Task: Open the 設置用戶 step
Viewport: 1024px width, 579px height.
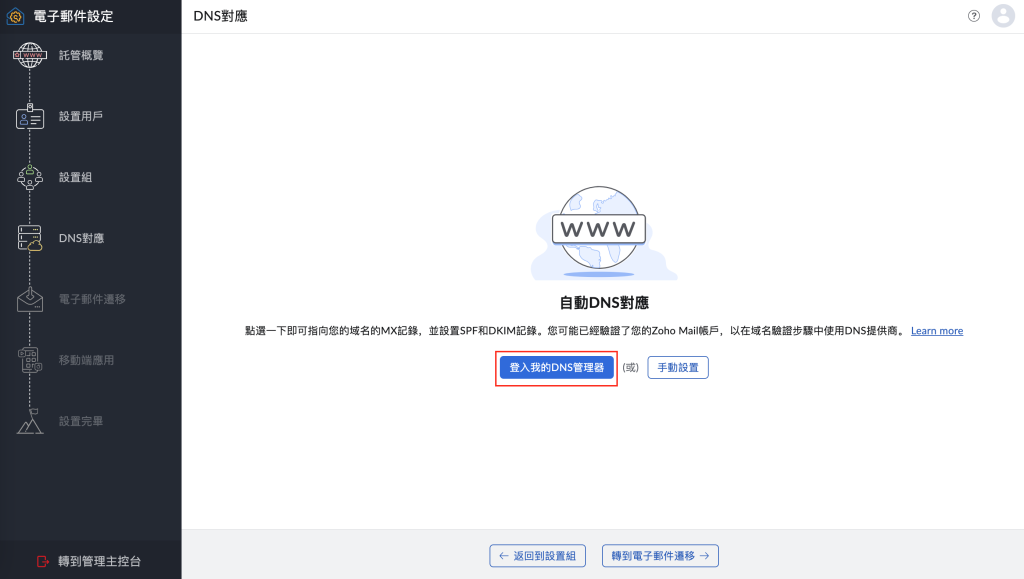Action: coord(81,116)
